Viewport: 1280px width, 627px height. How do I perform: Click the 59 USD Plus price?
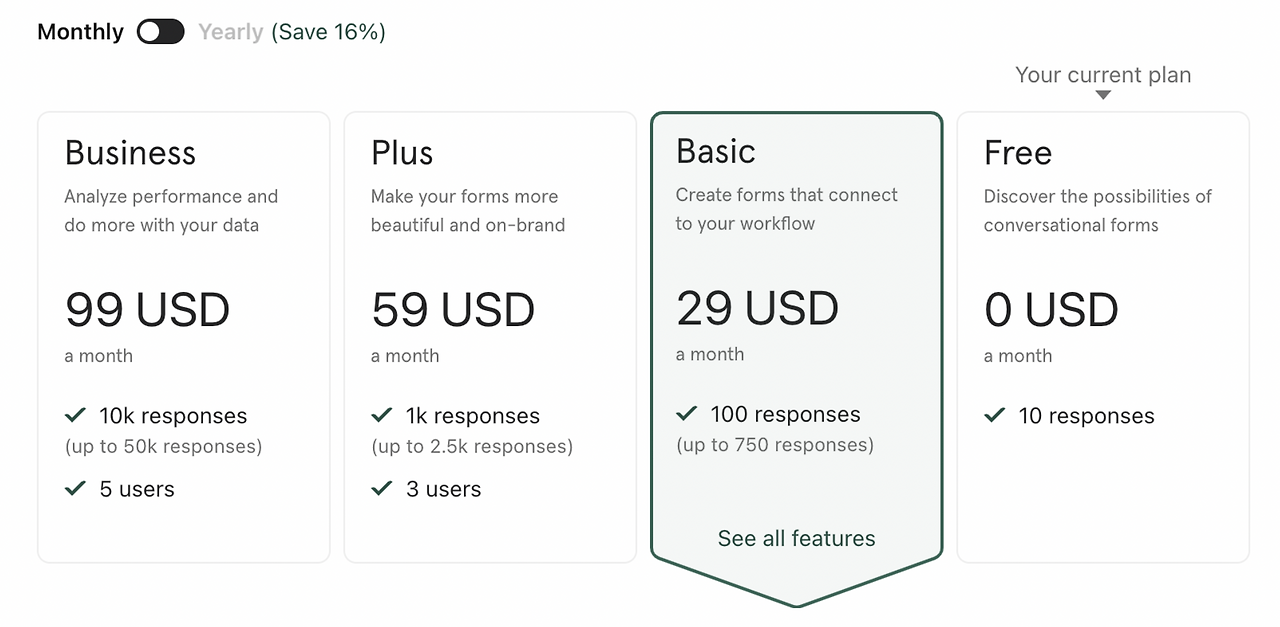click(453, 310)
